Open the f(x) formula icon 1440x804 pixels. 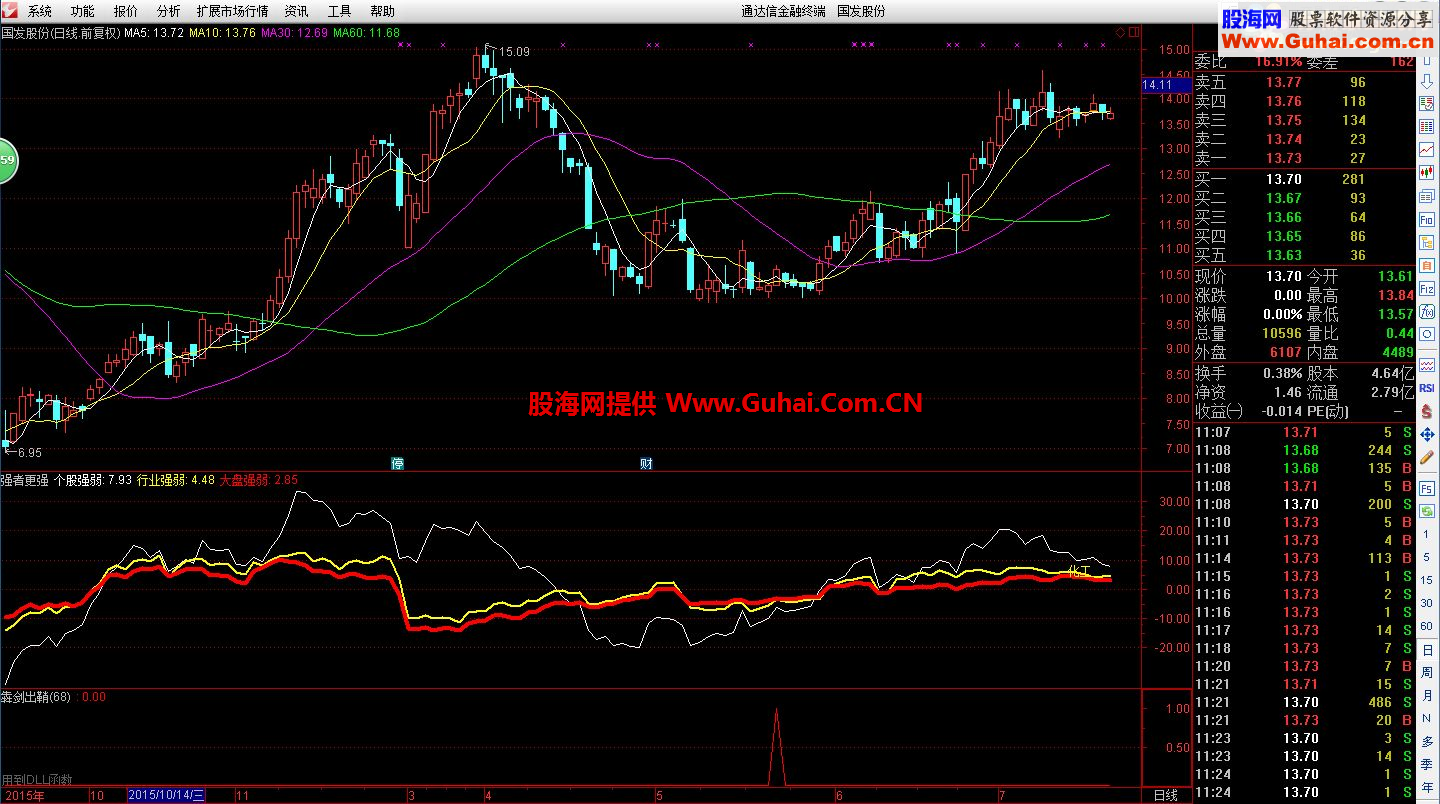1427,310
